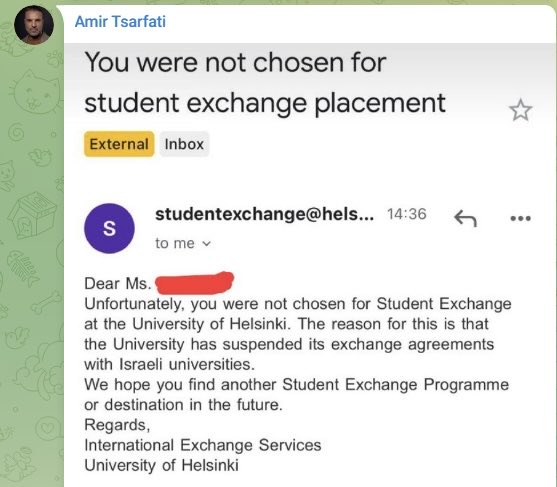Click the studentexchange@hels... sender address
The height and width of the screenshot is (487, 557).
tap(264, 214)
